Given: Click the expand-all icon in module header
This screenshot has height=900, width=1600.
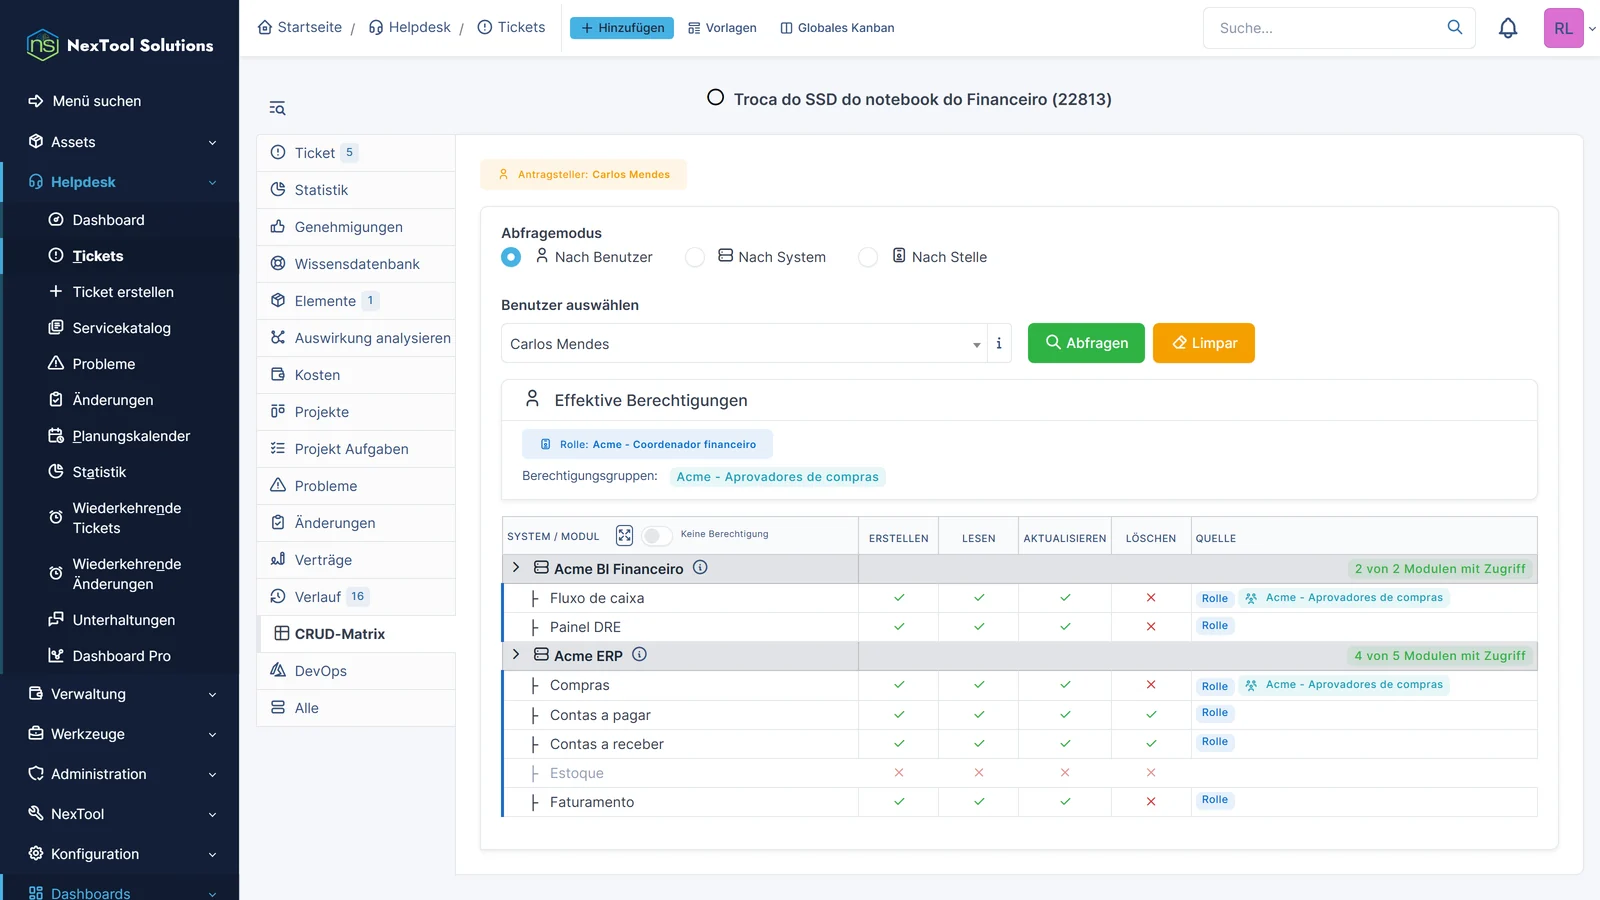Looking at the screenshot, I should (624, 535).
